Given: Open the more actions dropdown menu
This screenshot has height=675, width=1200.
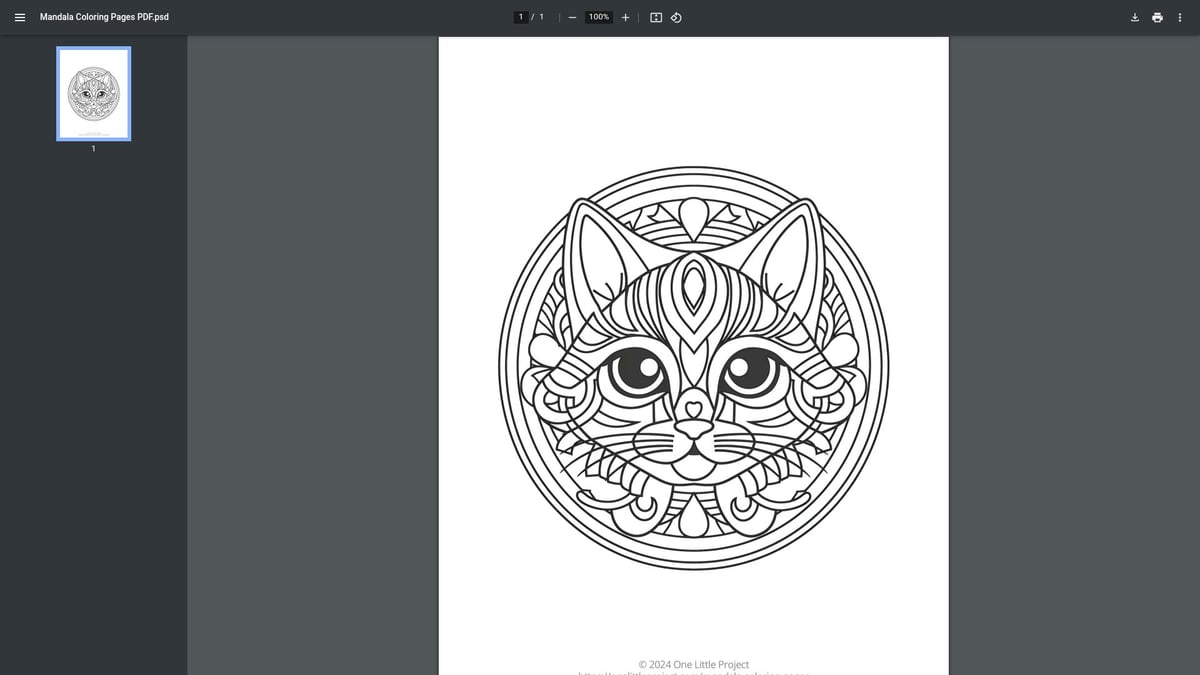Looking at the screenshot, I should click(1180, 17).
